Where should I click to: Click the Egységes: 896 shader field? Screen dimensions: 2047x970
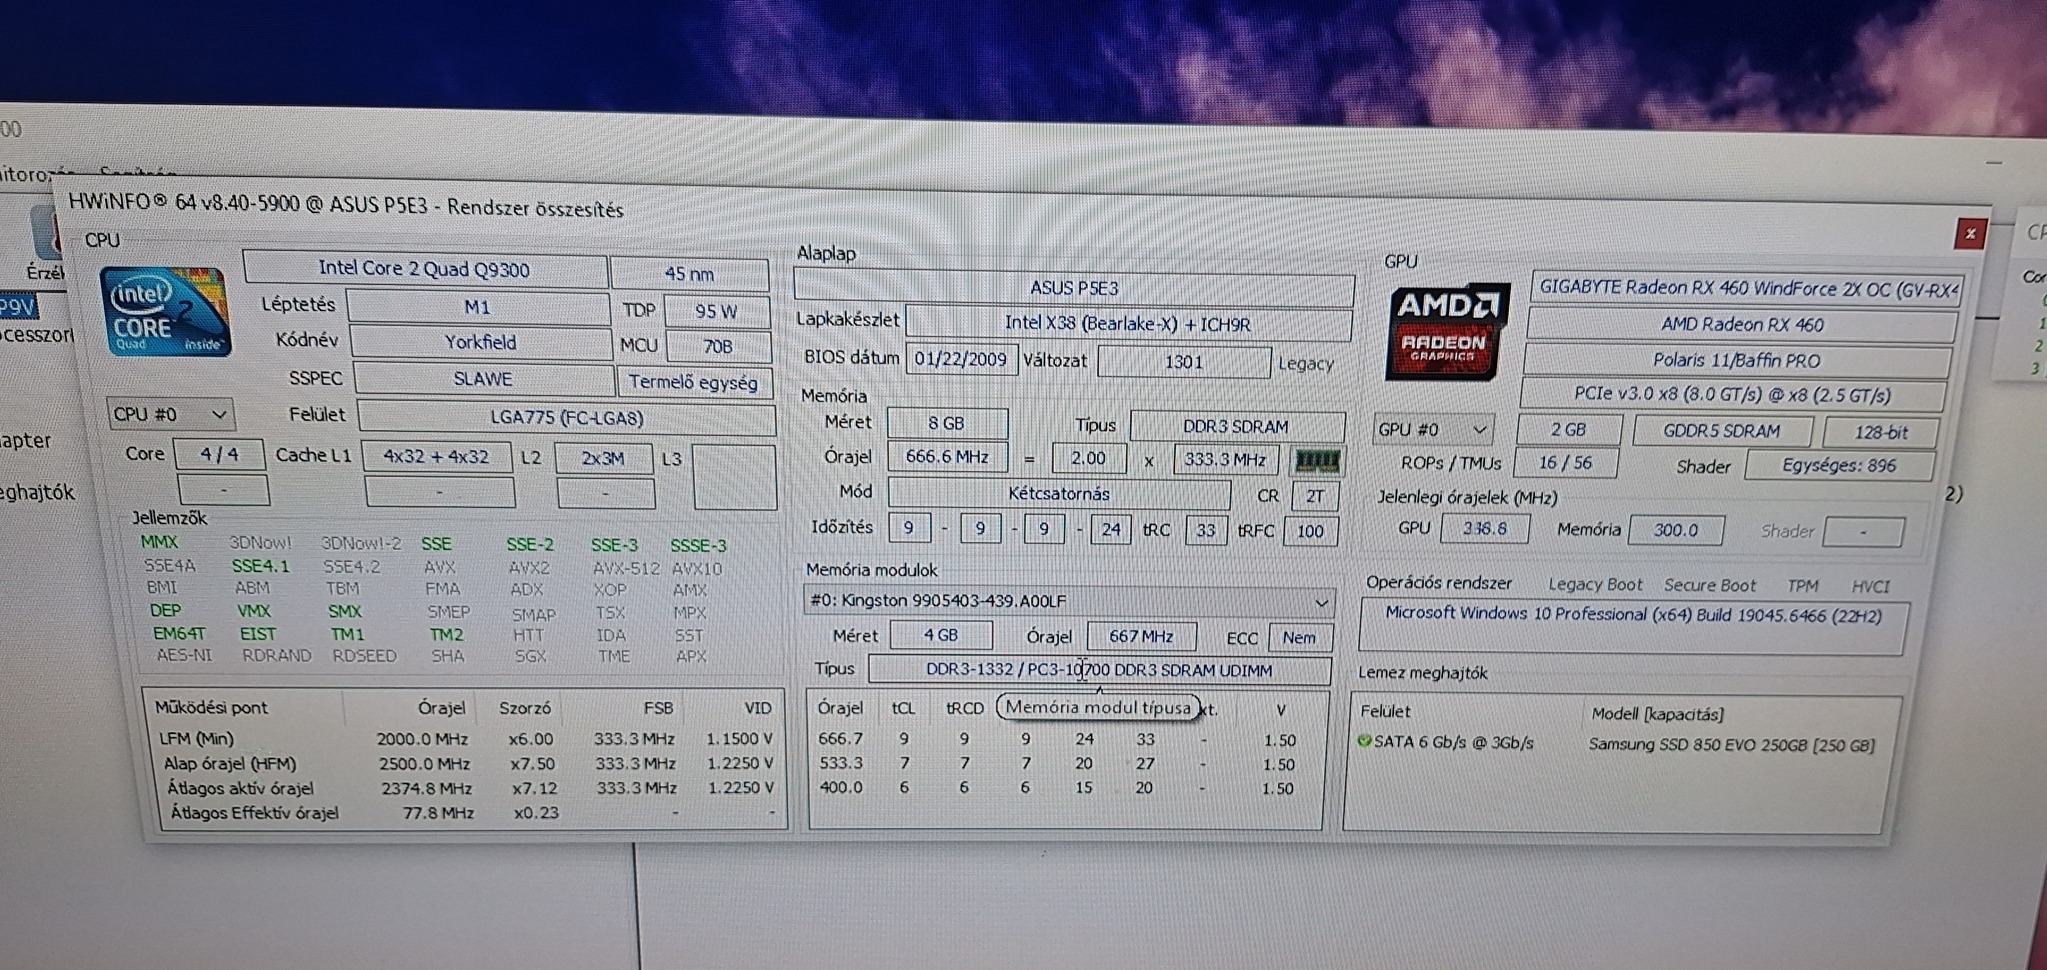1839,466
